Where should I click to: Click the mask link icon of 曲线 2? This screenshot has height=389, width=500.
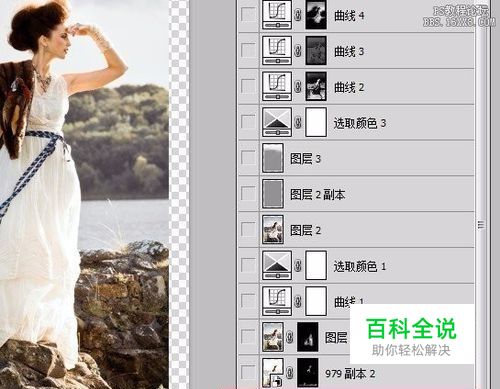pyautogui.click(x=298, y=87)
